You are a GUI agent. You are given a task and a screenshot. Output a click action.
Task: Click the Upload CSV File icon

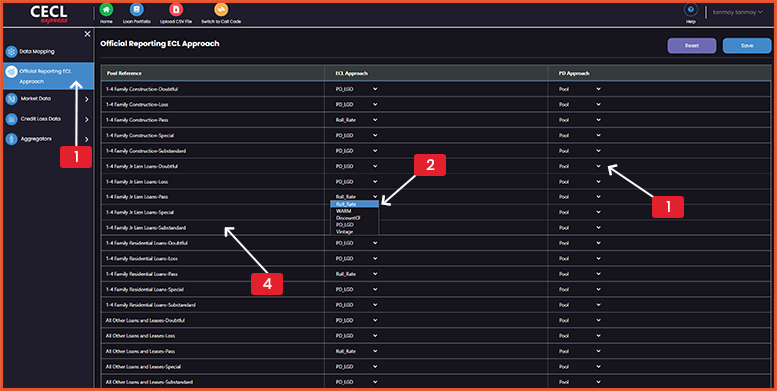(x=176, y=9)
